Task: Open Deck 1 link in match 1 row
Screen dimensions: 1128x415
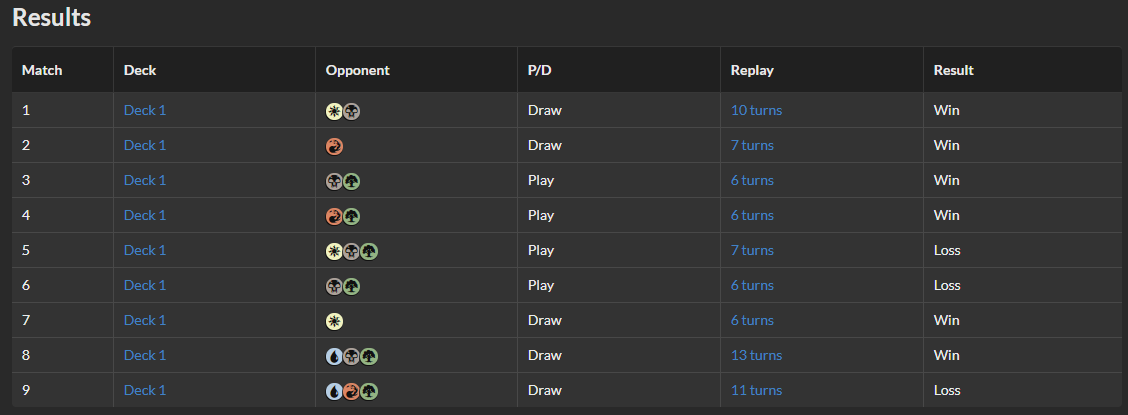Action: (145, 110)
